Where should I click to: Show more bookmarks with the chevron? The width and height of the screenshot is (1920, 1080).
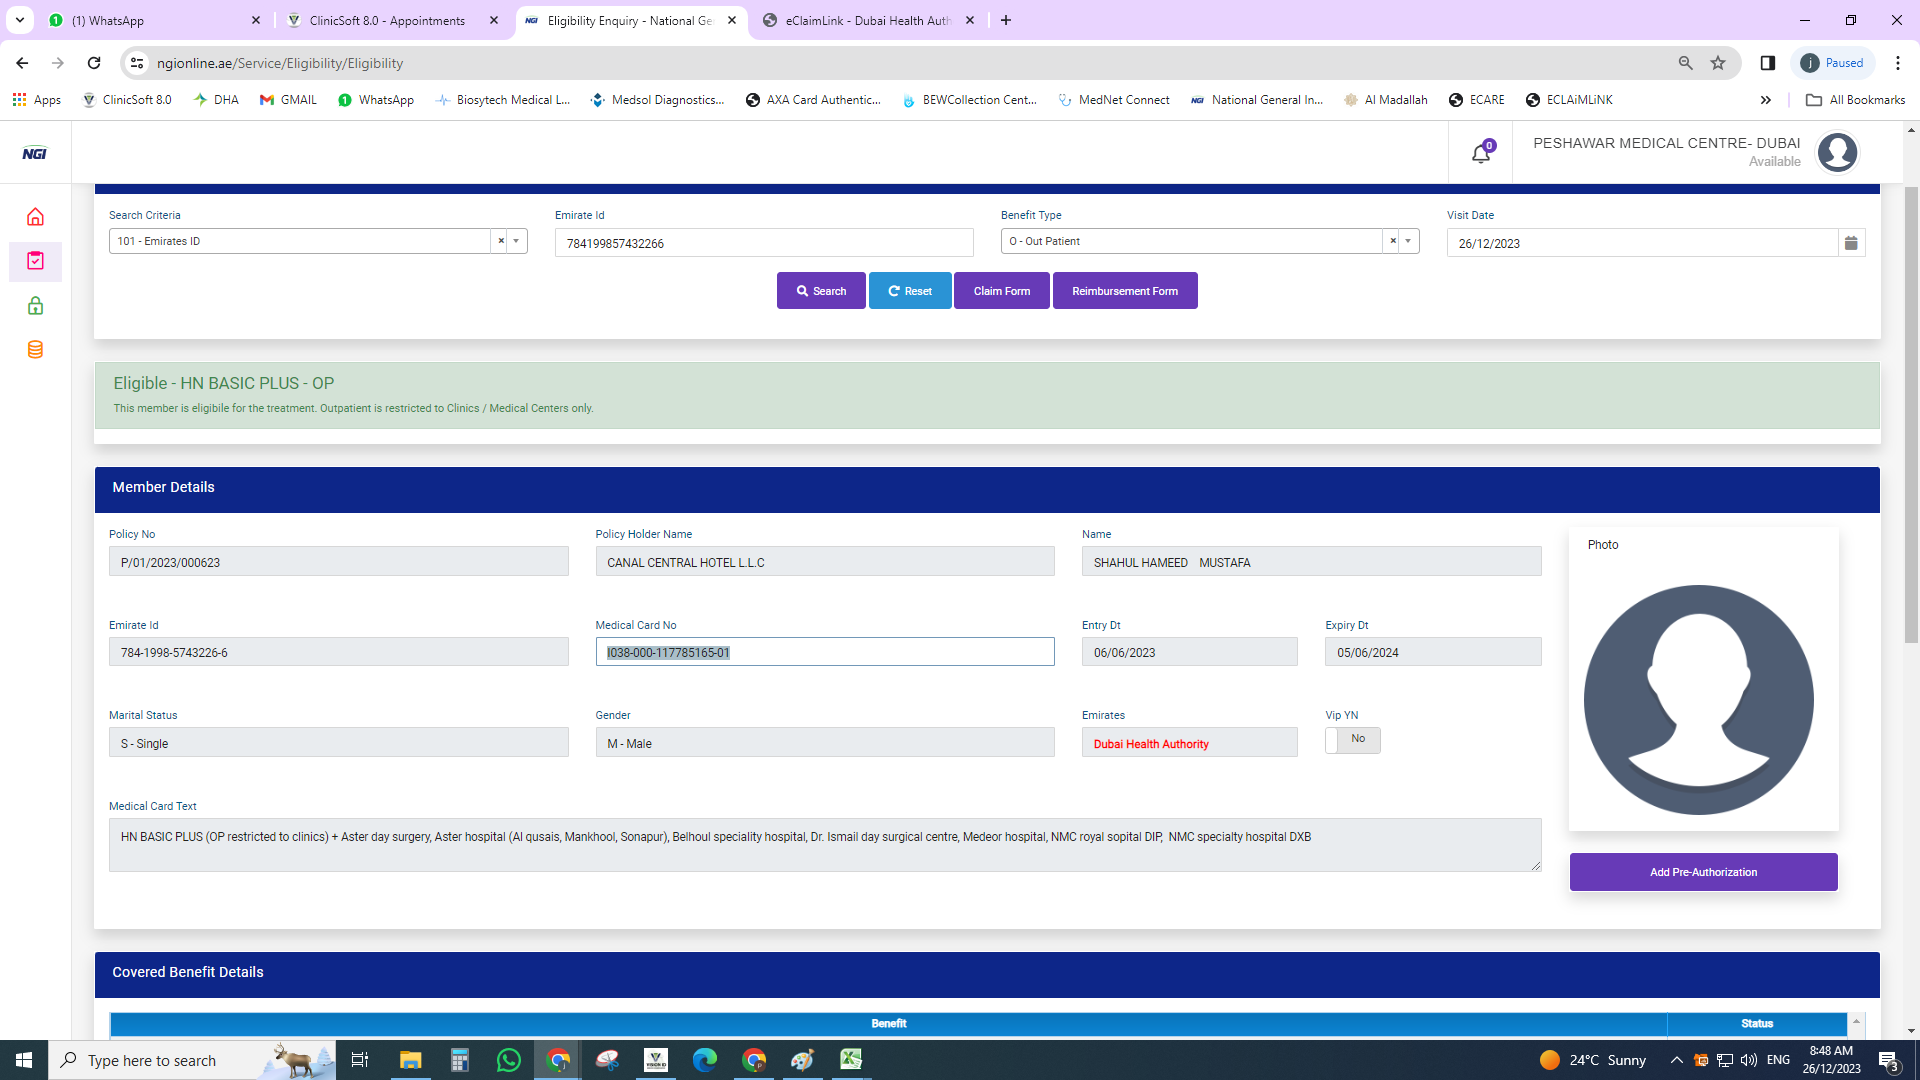point(1765,100)
